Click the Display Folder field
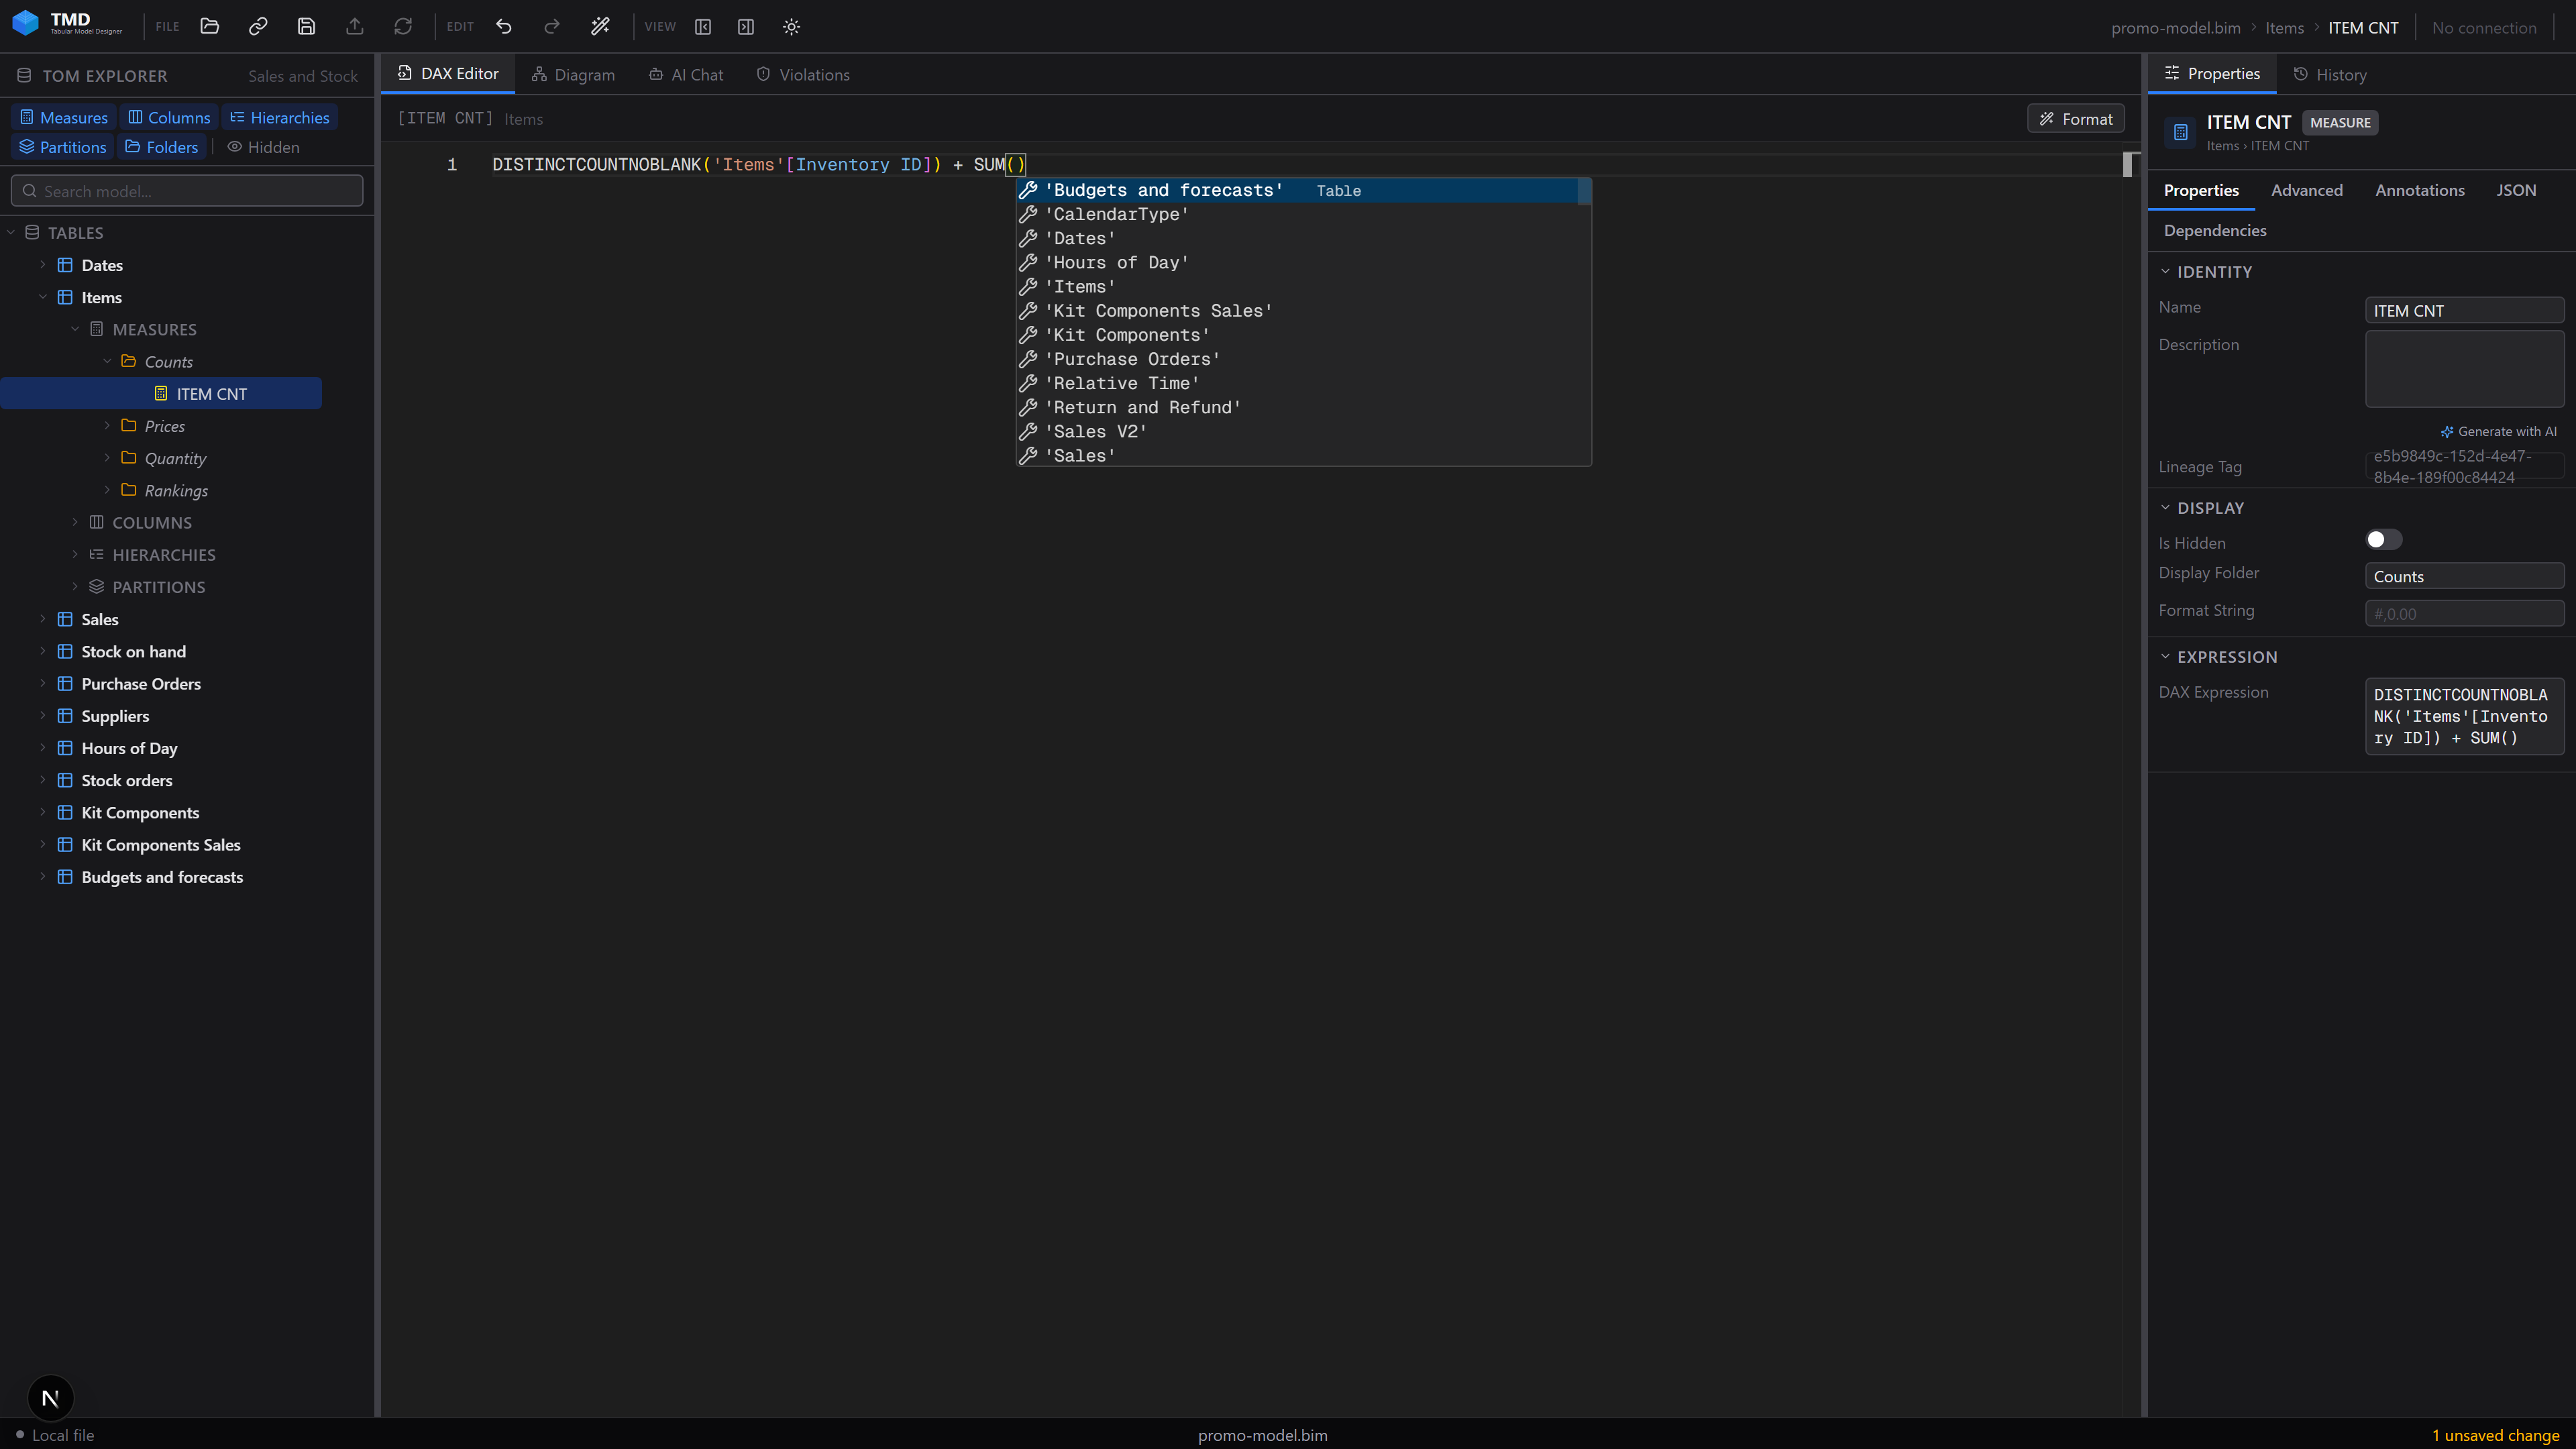Screen dimensions: 2576x1449 pyautogui.click(x=2464, y=576)
